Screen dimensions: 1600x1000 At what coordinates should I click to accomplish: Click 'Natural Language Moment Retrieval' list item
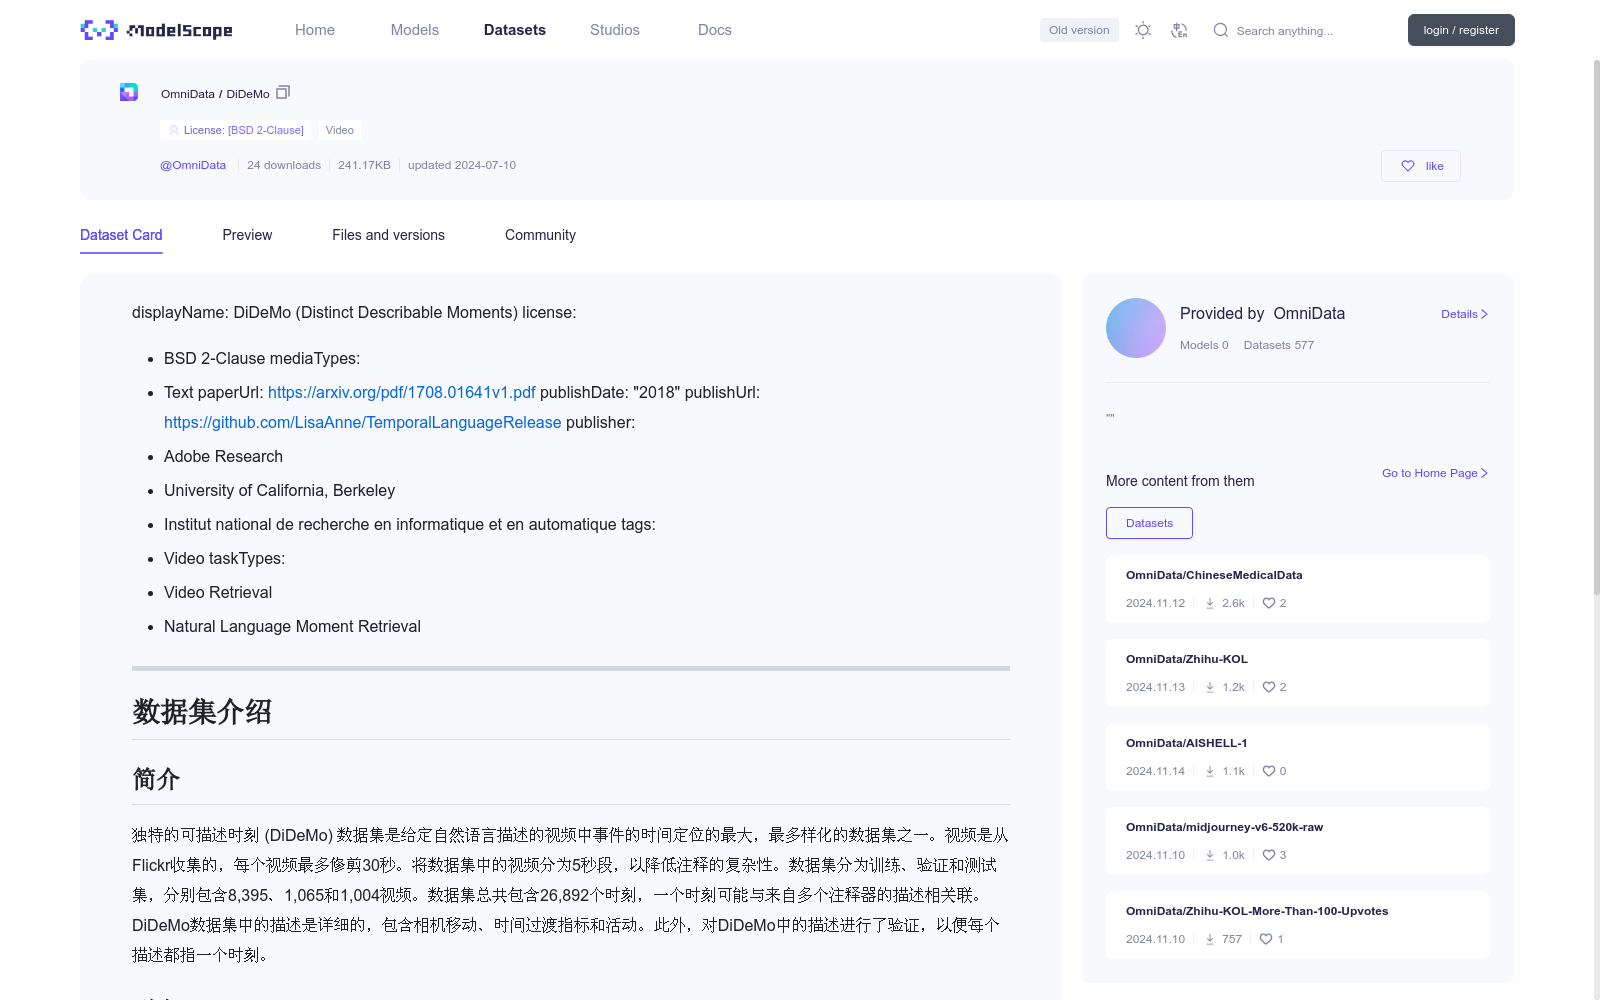coord(292,626)
